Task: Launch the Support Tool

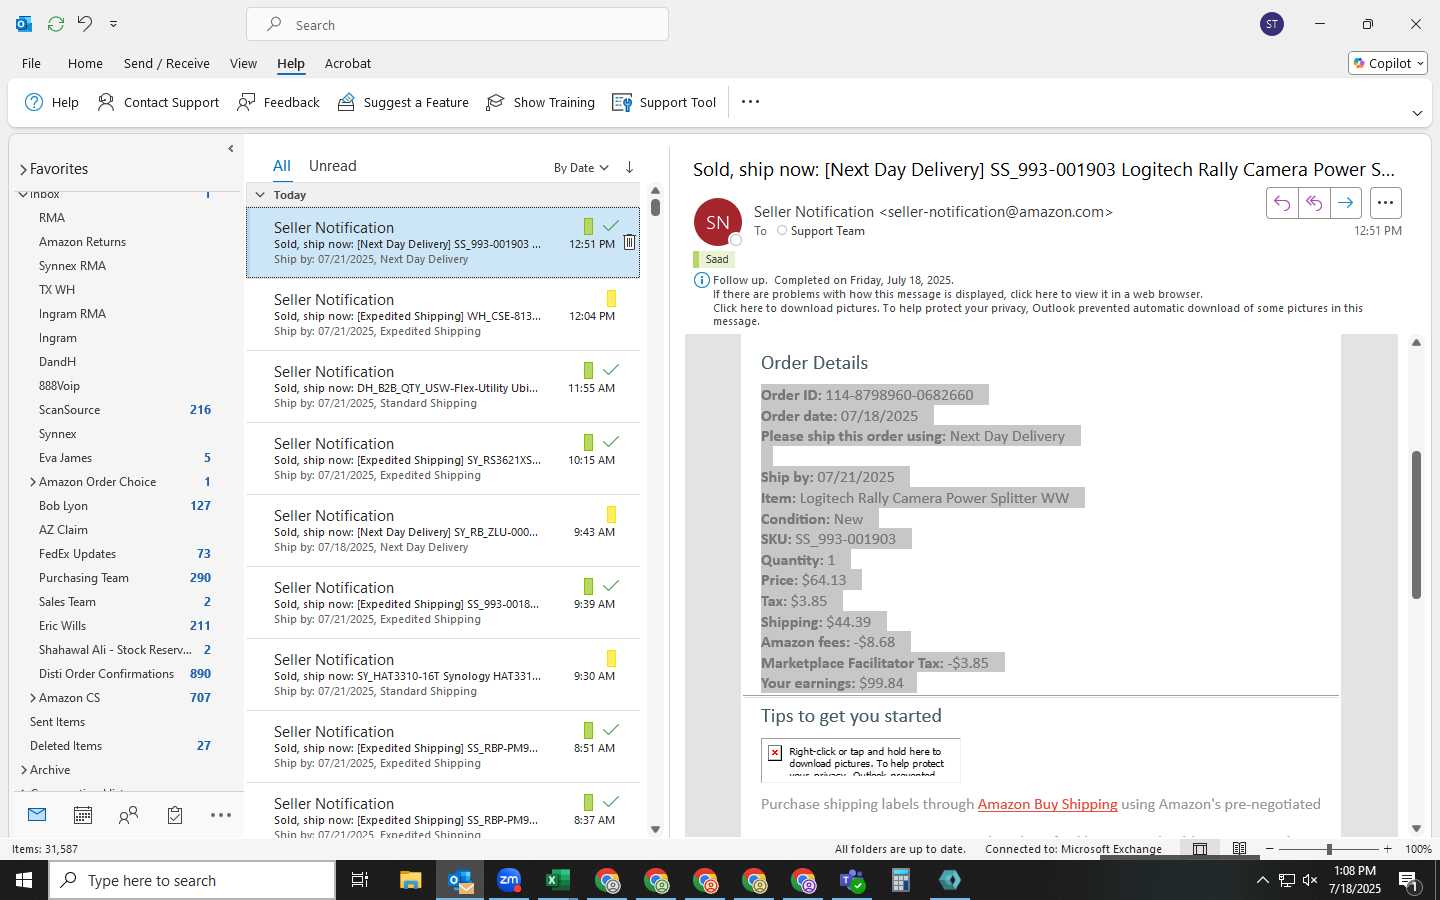Action: [664, 102]
